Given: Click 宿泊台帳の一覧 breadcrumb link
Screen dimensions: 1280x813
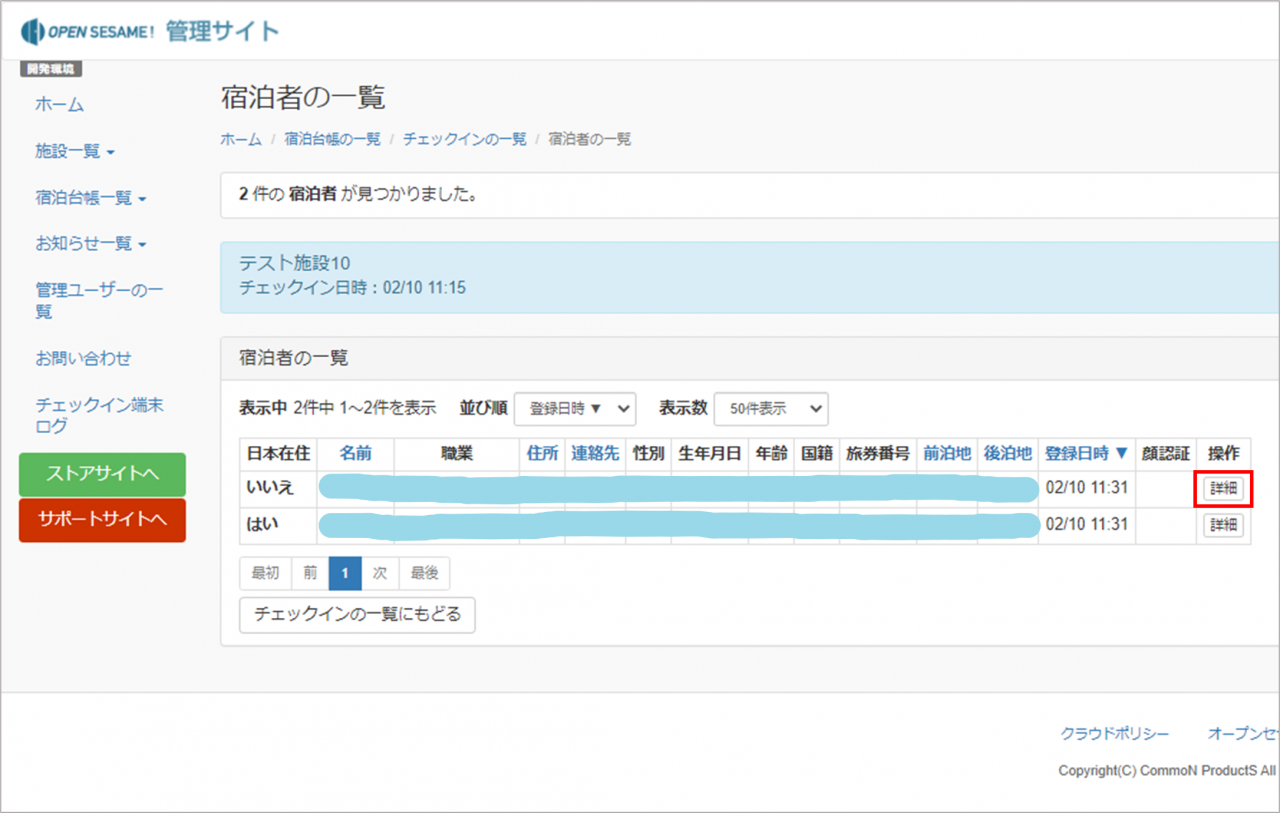Looking at the screenshot, I should pyautogui.click(x=332, y=140).
